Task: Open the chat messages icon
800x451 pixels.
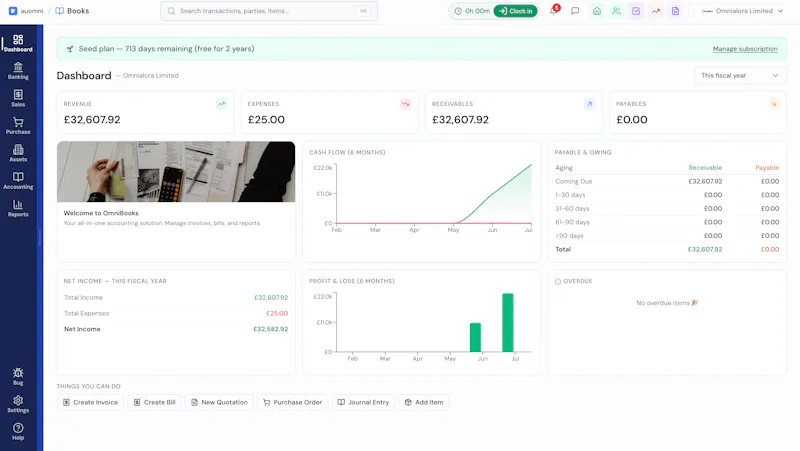Action: (x=575, y=11)
